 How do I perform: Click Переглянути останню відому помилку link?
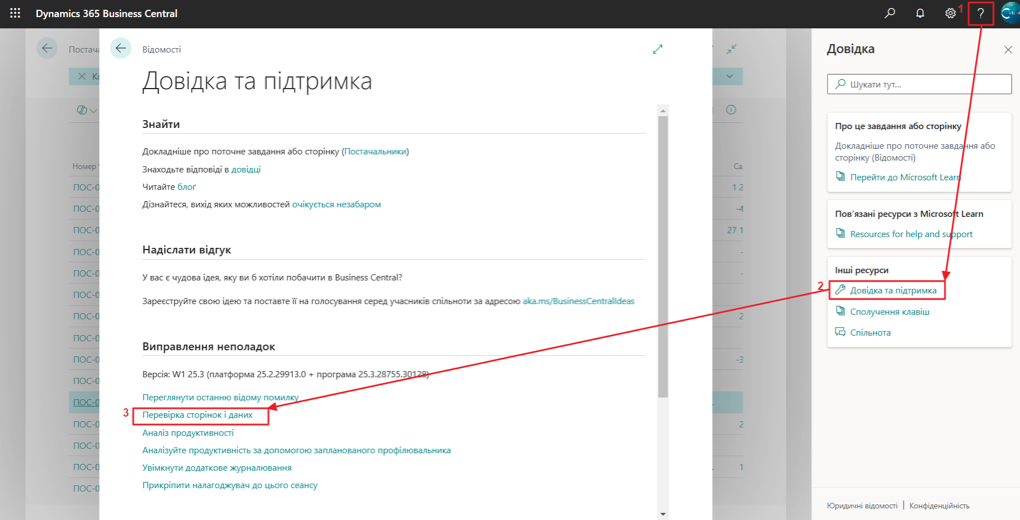pyautogui.click(x=220, y=397)
